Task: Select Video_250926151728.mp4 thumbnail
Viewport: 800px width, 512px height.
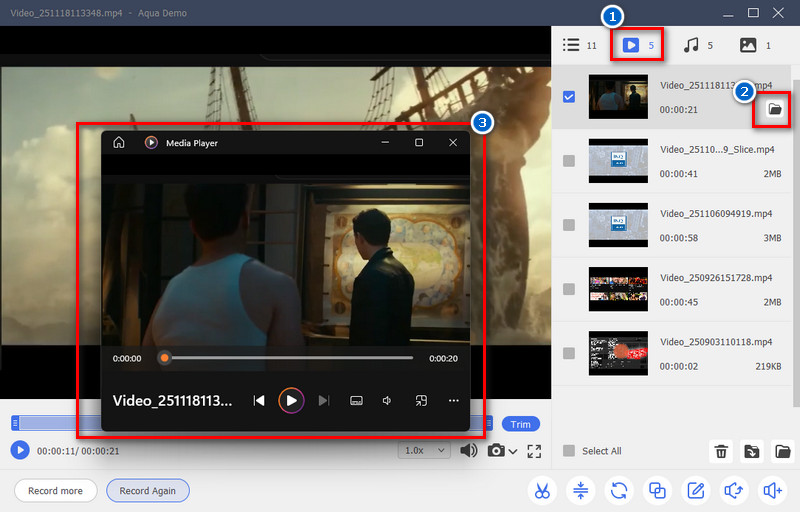Action: (618, 289)
